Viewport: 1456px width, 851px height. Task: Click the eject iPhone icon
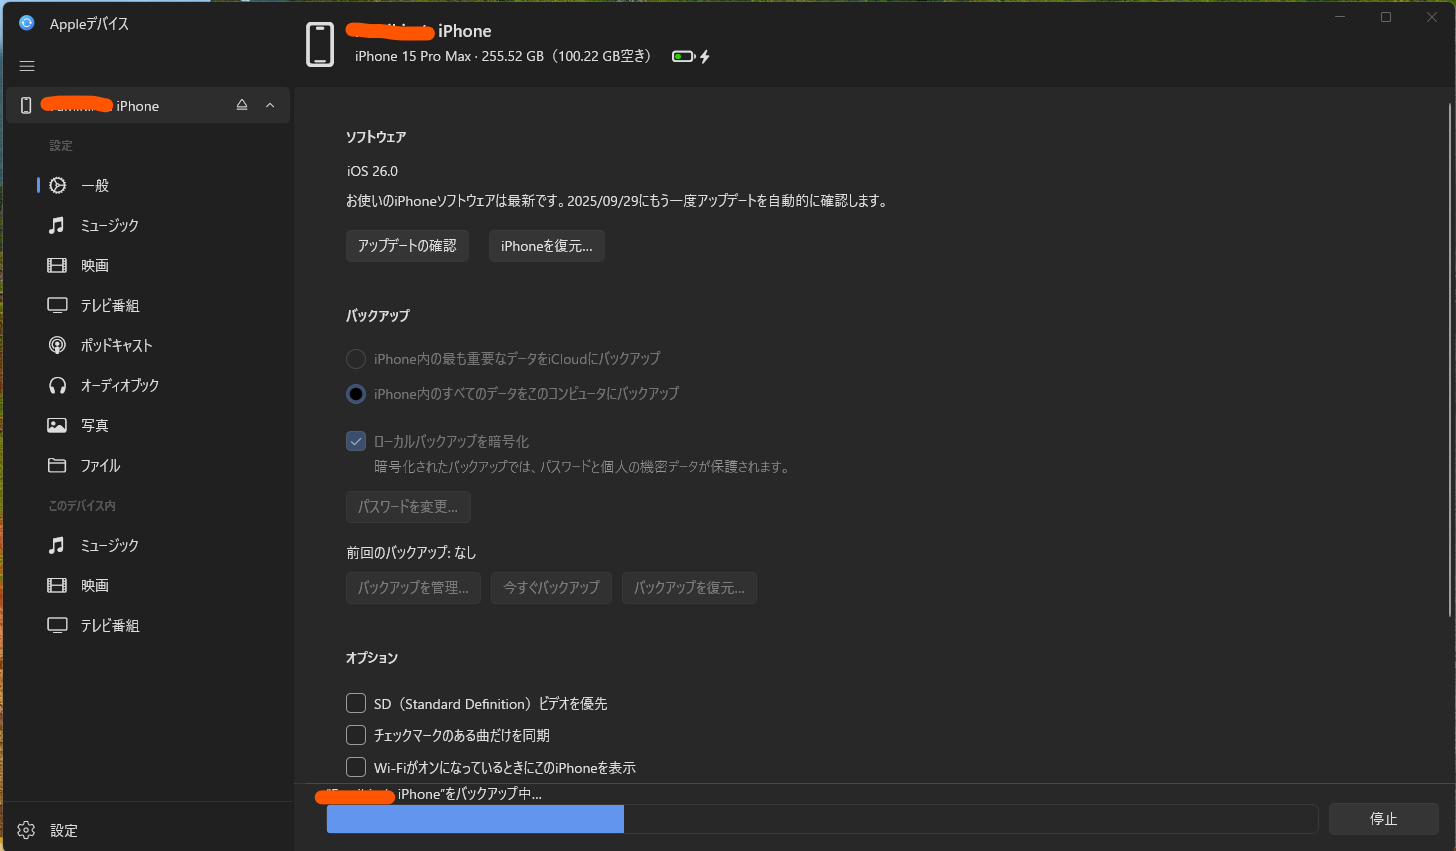(241, 105)
